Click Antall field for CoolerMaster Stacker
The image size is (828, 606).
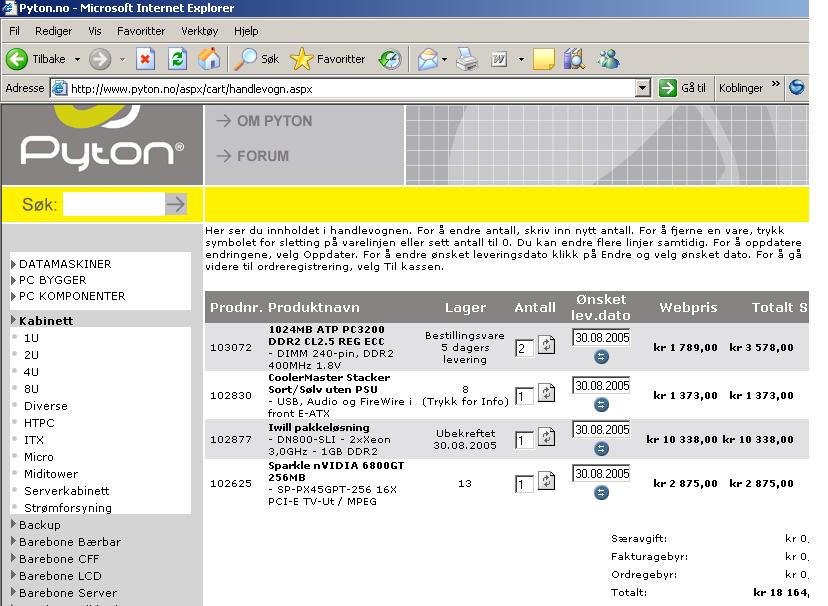524,396
